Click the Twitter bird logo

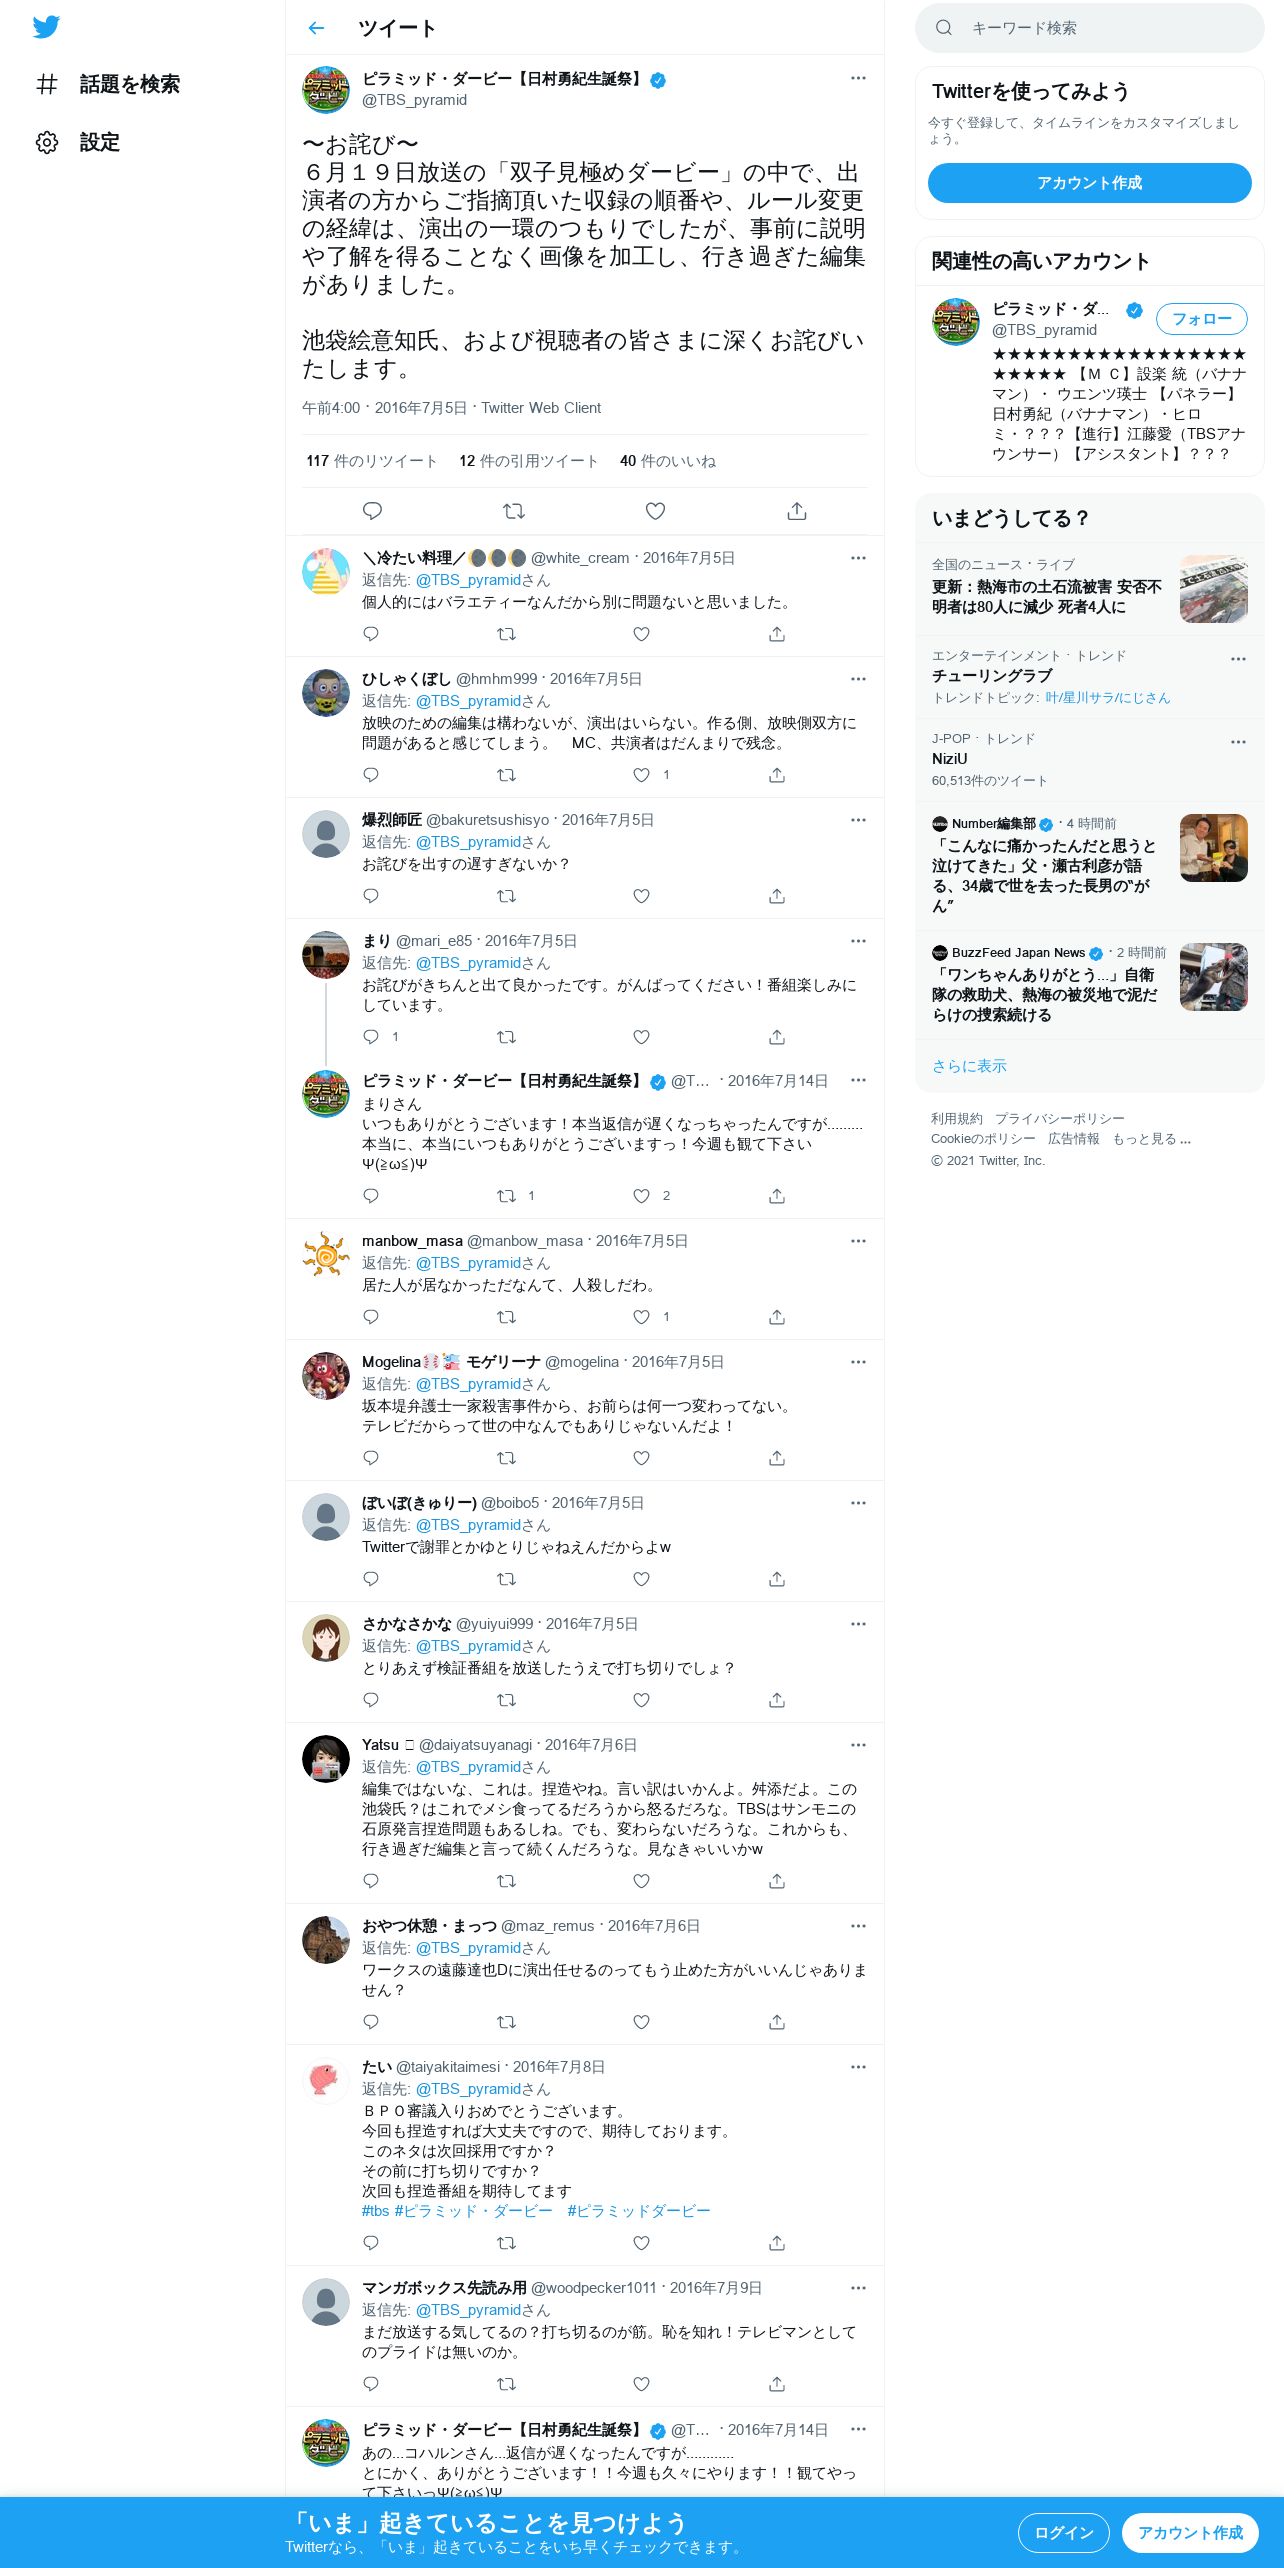coord(46,27)
